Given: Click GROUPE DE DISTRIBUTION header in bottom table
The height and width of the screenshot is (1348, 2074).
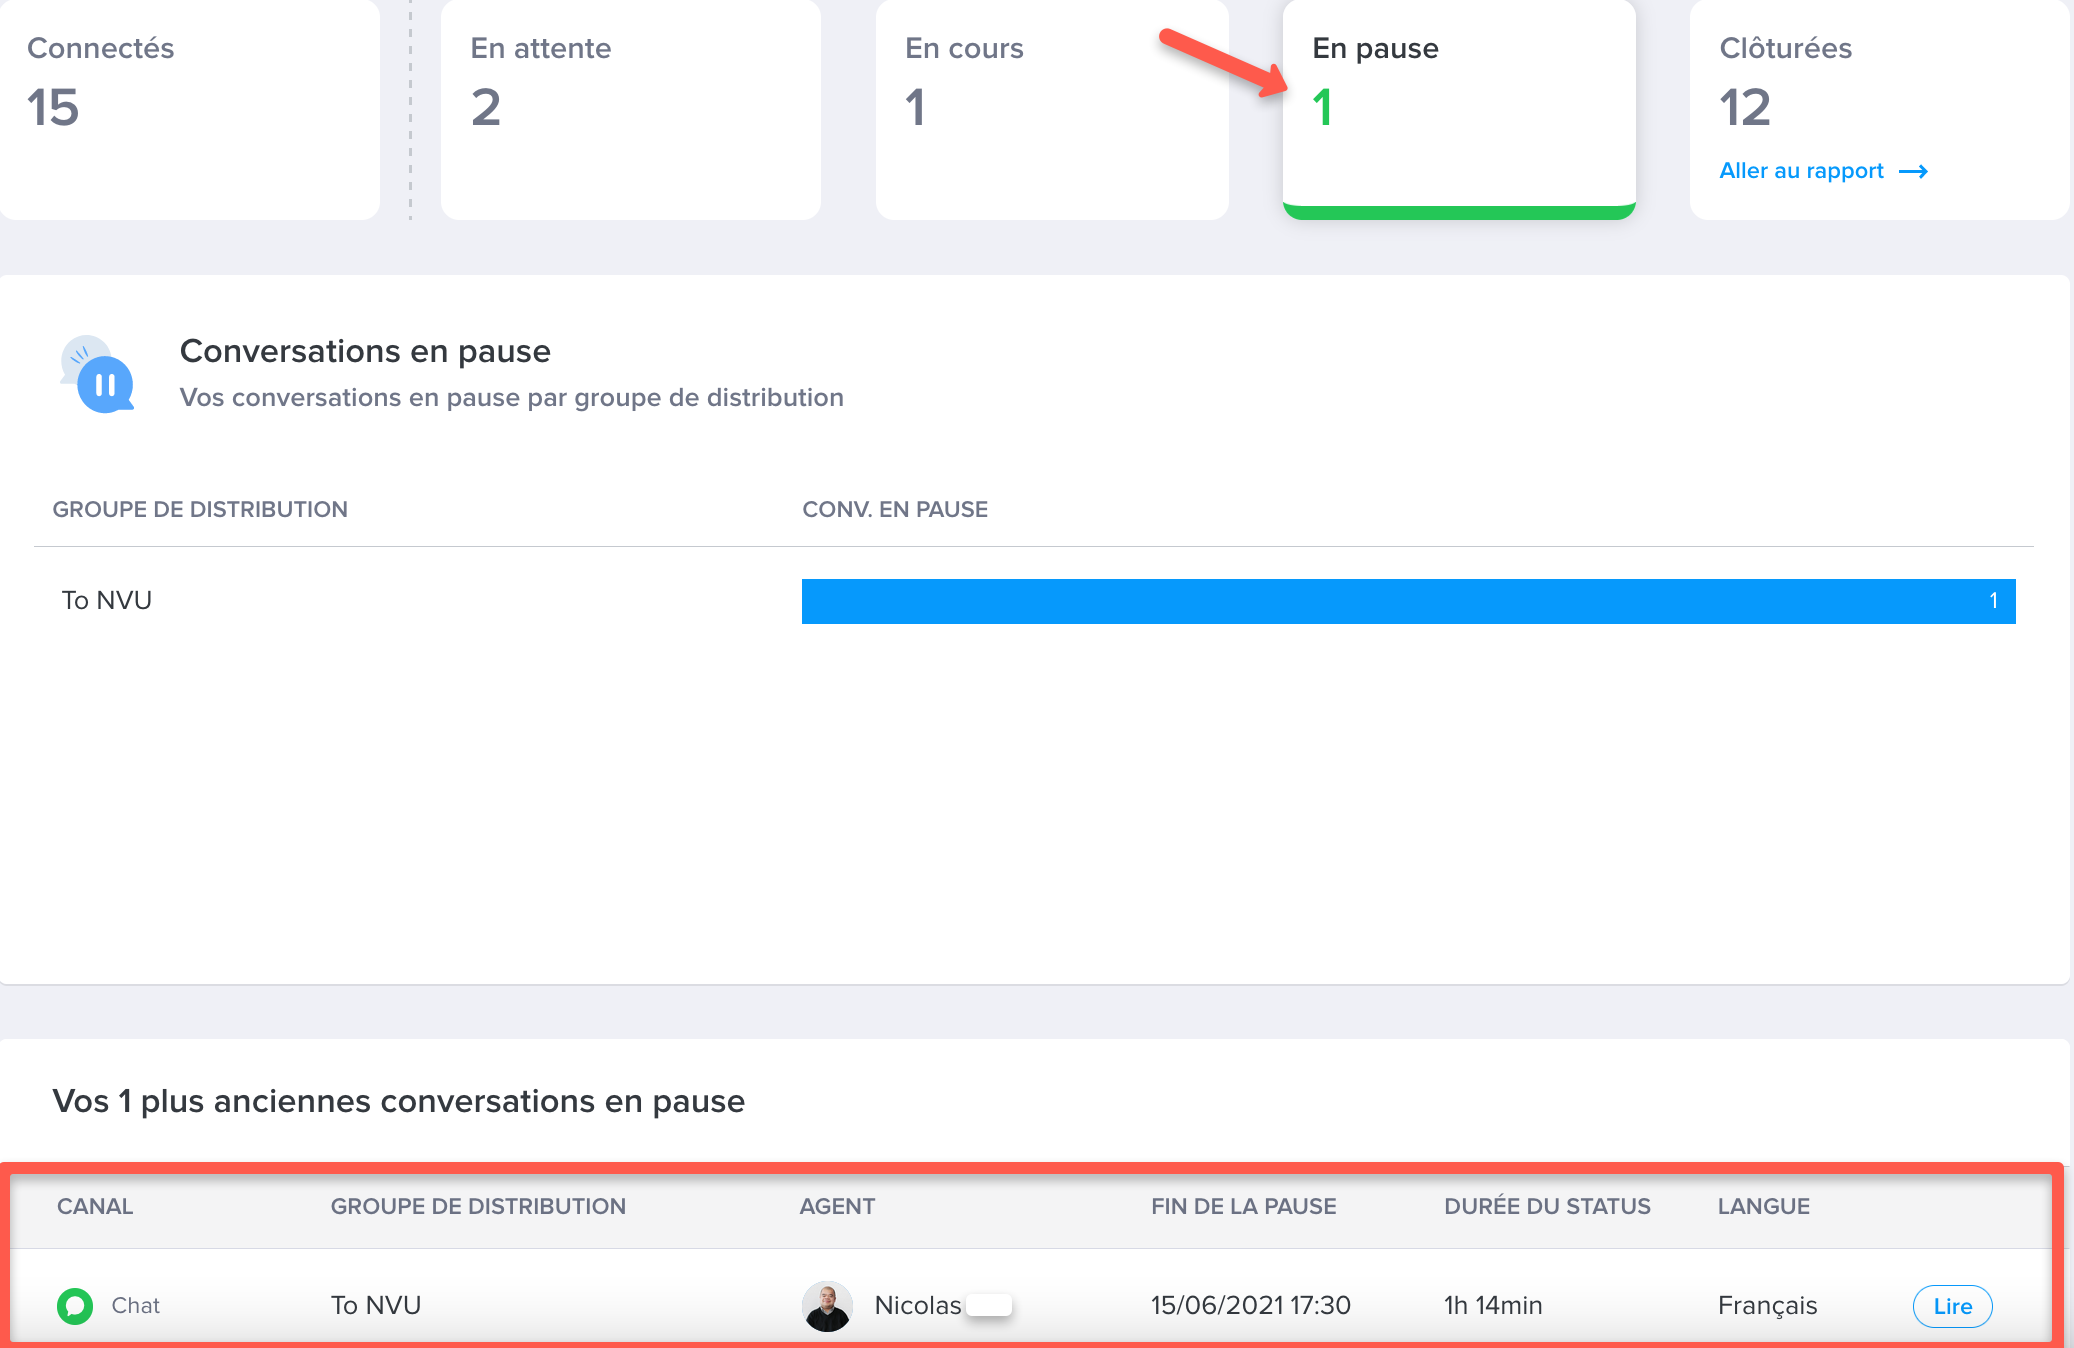Looking at the screenshot, I should click(x=478, y=1206).
